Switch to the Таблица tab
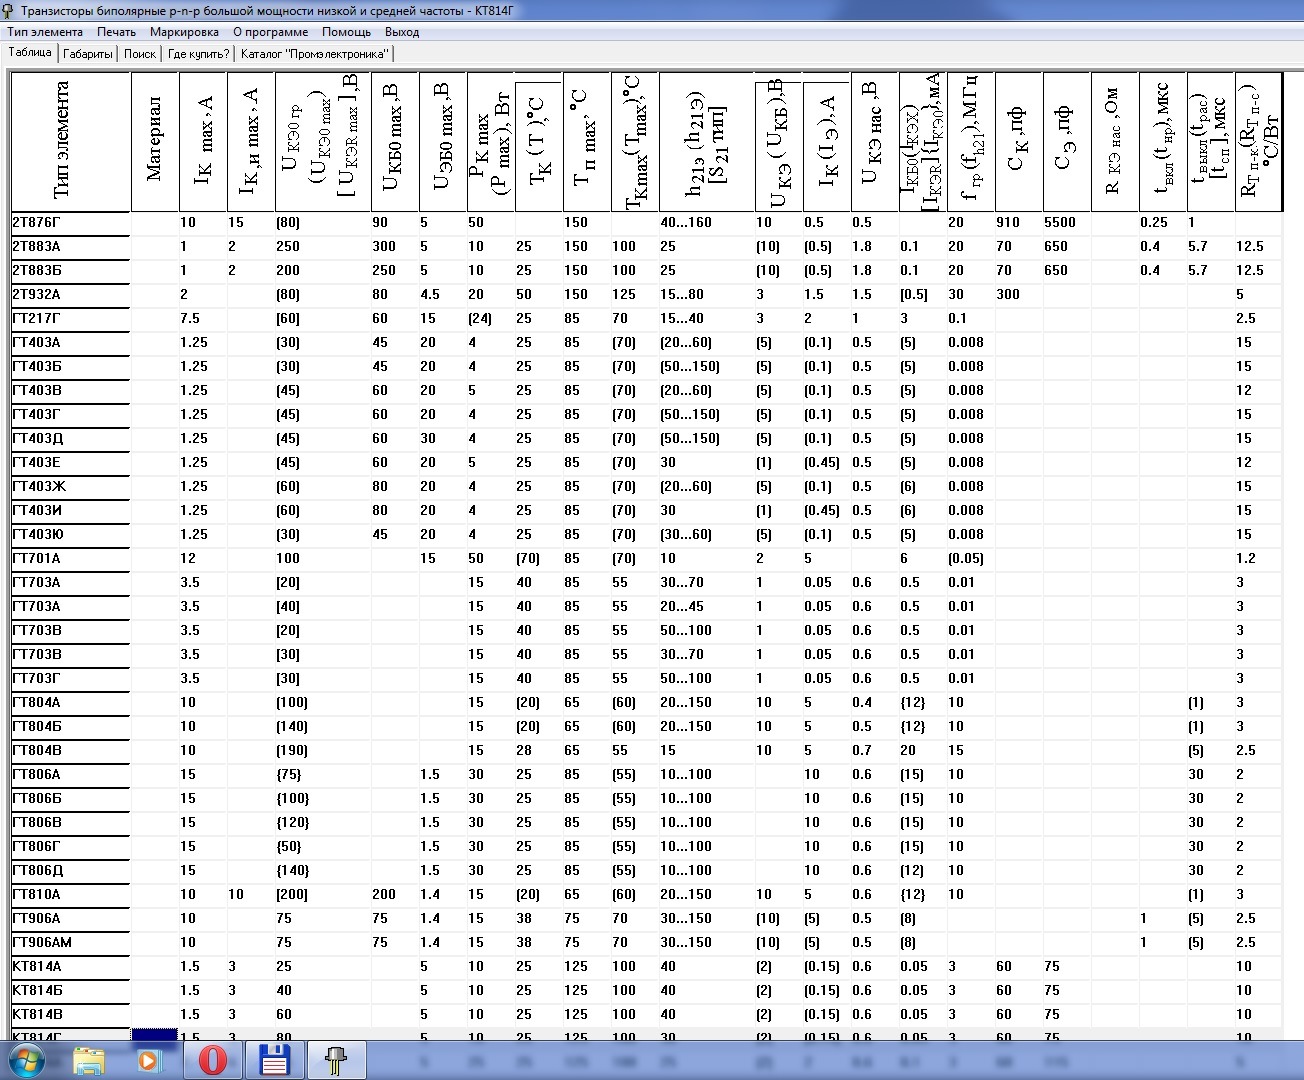1304x1080 pixels. pyautogui.click(x=30, y=52)
